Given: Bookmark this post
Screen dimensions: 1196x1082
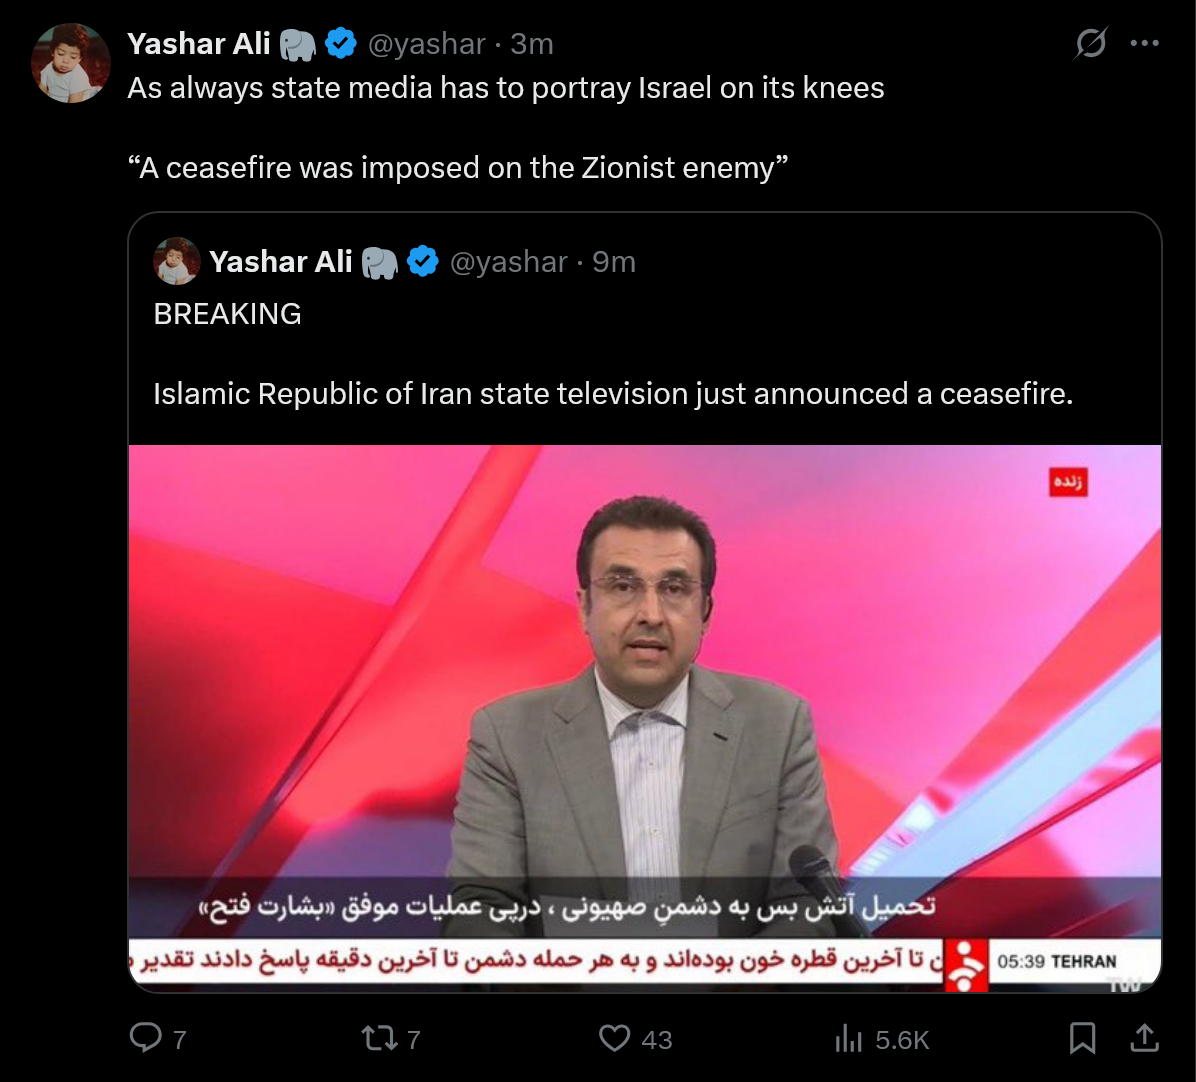Looking at the screenshot, I should [1082, 1039].
